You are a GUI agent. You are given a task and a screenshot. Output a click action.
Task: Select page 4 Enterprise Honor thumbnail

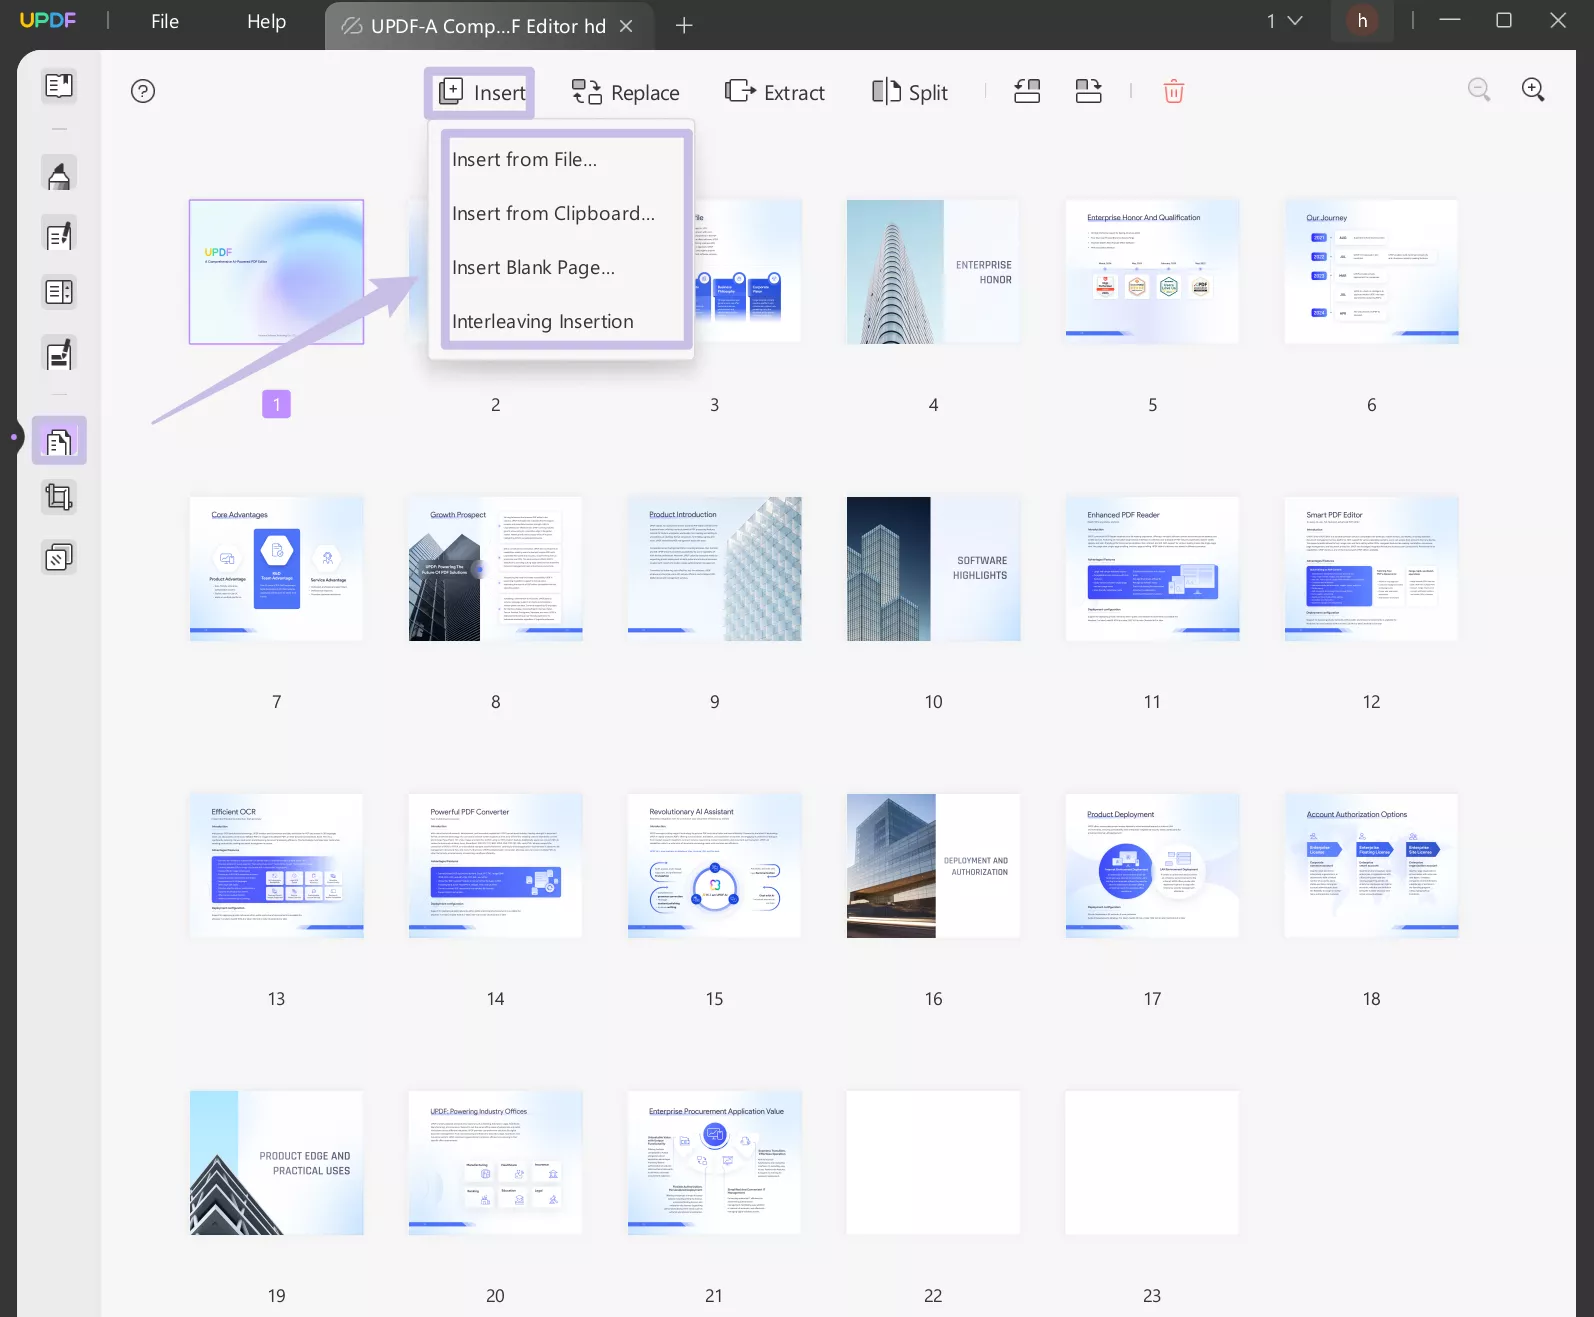pos(933,272)
